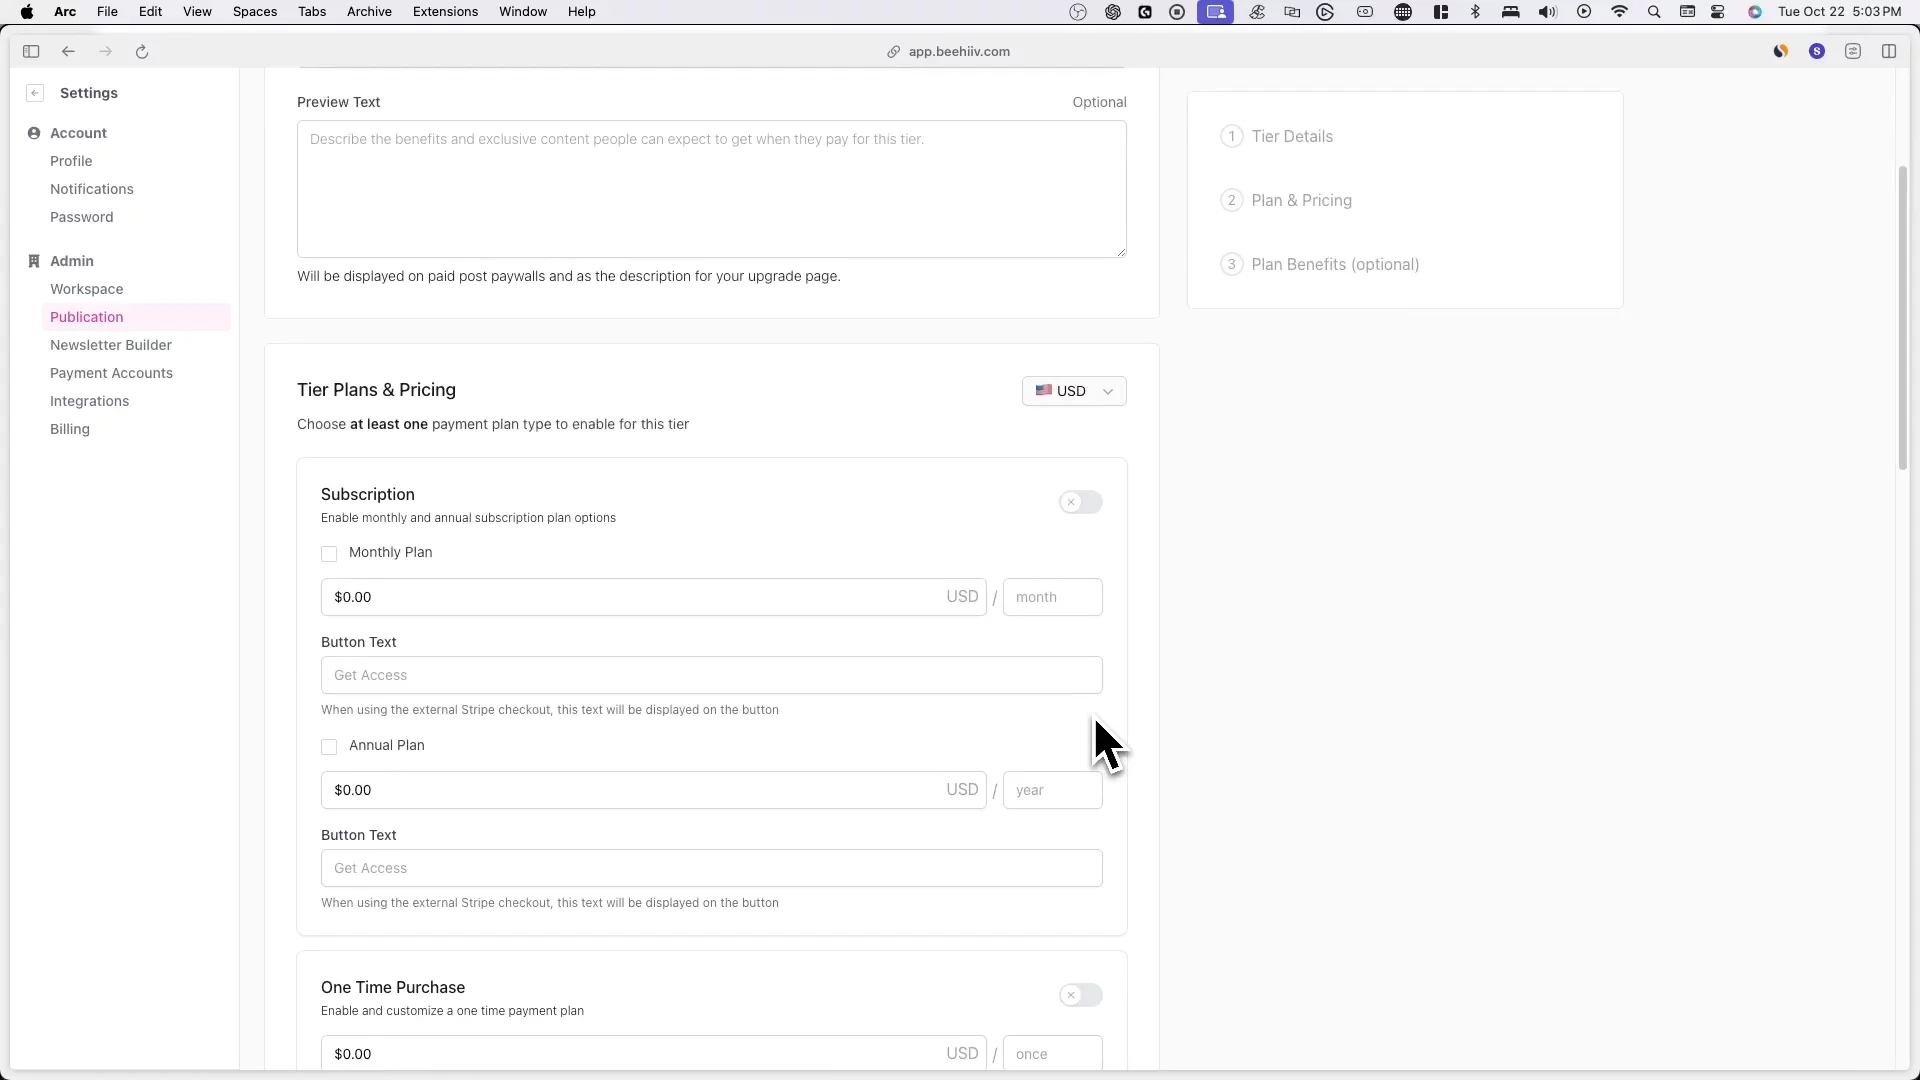Jump to Plan & Pricing step
Image resolution: width=1920 pixels, height=1080 pixels.
1301,200
